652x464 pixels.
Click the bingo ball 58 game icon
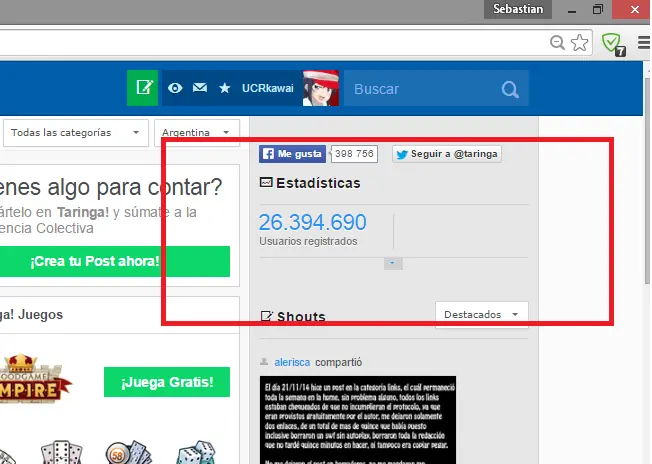[x=128, y=453]
